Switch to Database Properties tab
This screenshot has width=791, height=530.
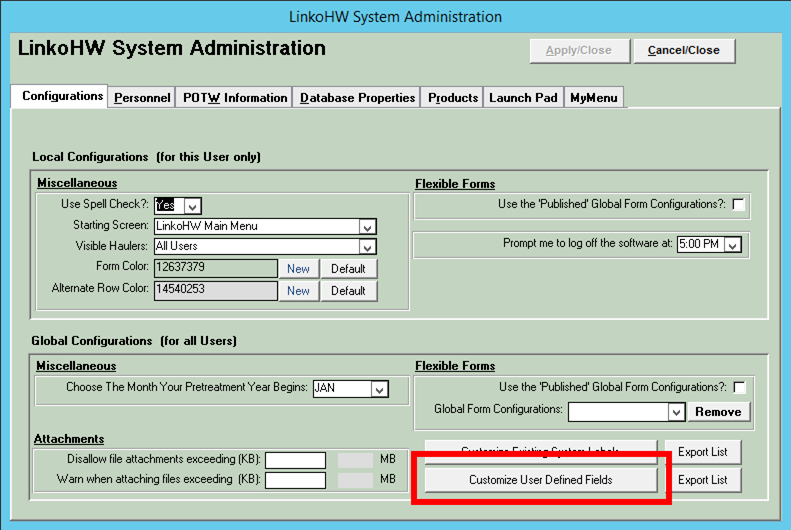(x=357, y=97)
